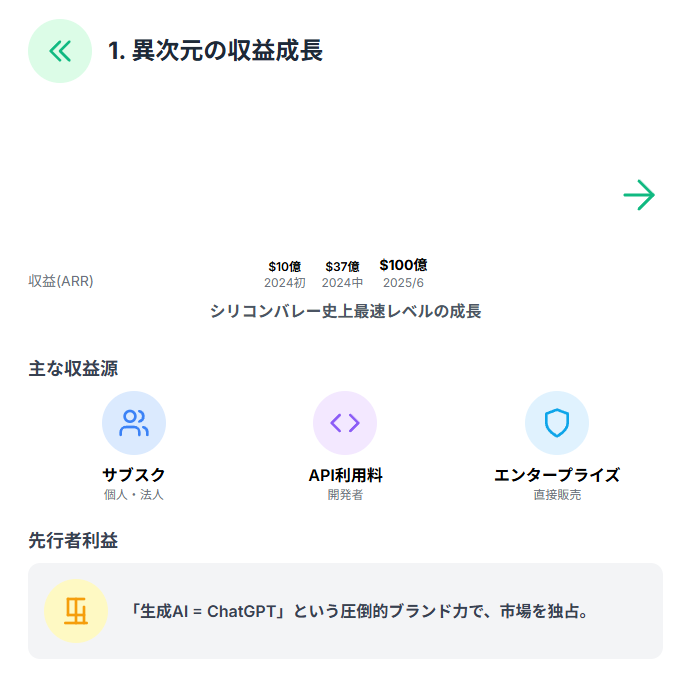
Task: Click the blue shield enterprise icon
Action: (557, 423)
